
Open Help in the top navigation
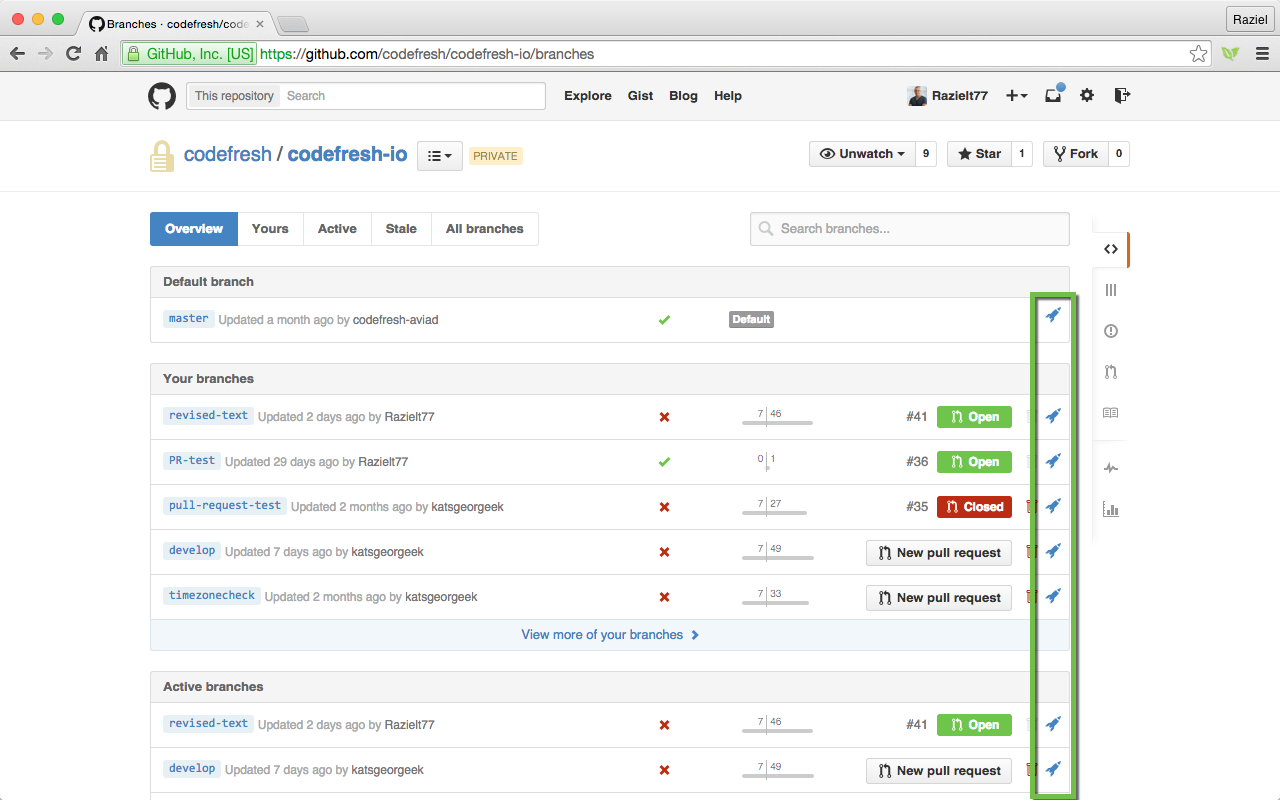(x=728, y=96)
